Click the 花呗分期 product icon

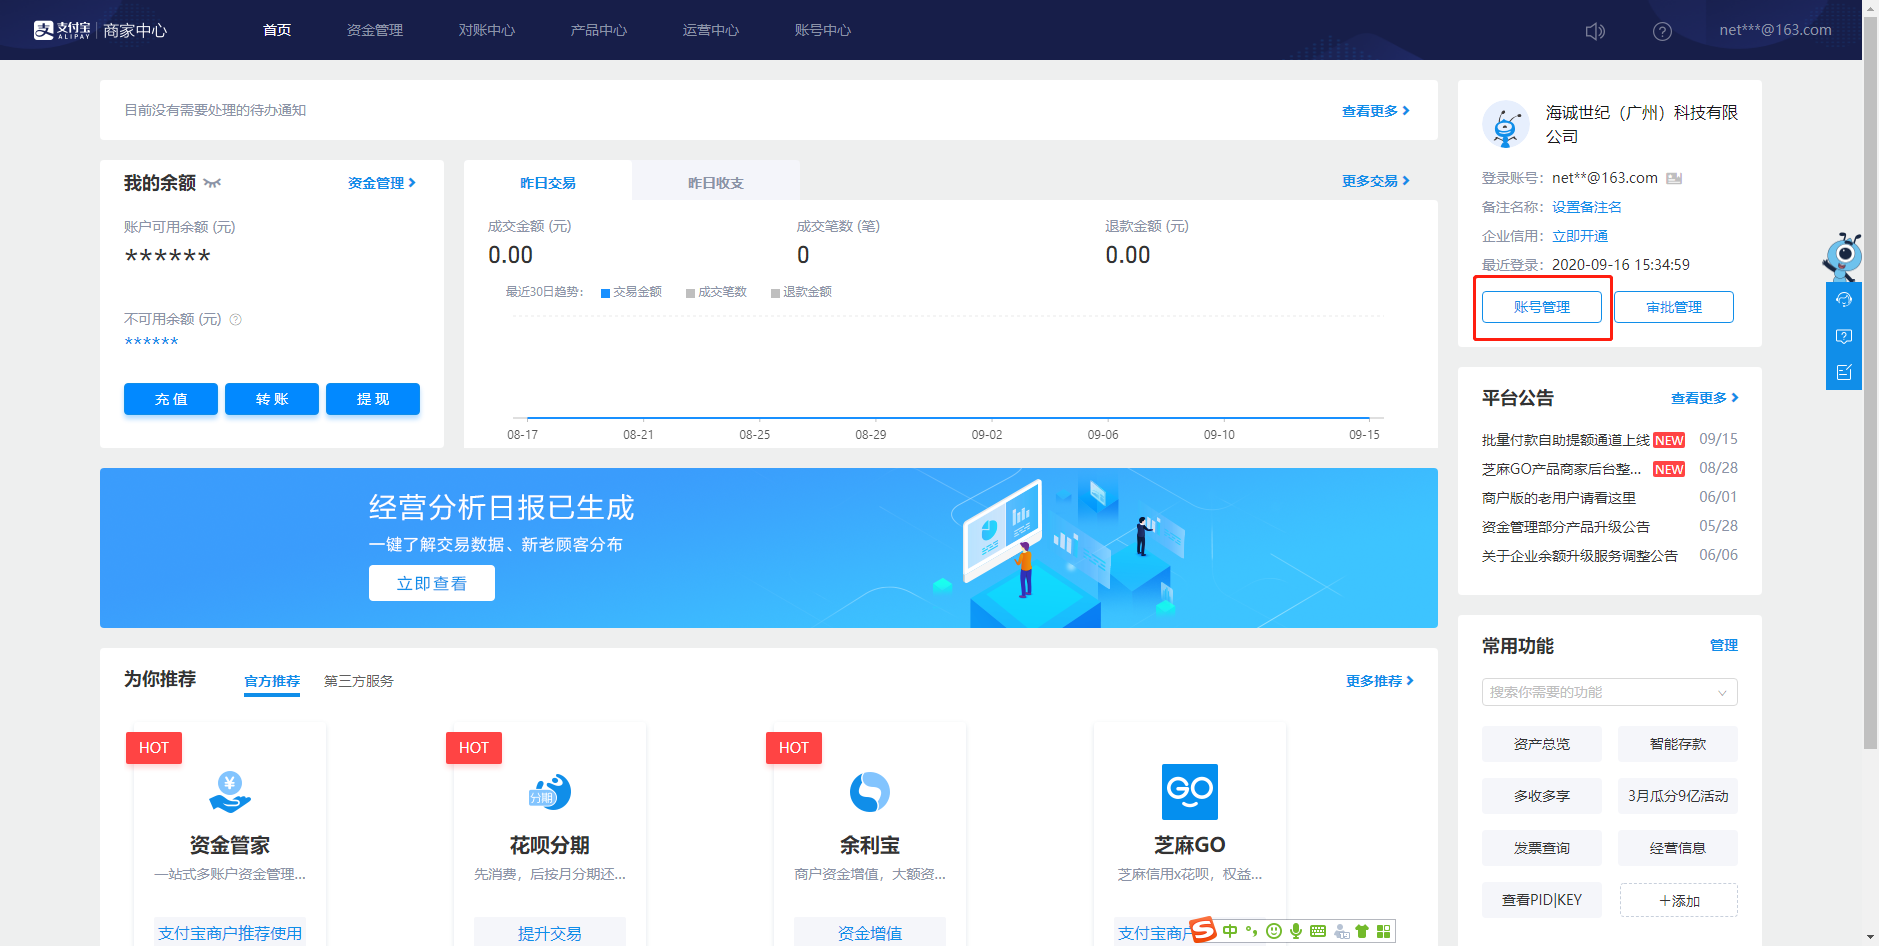point(550,792)
